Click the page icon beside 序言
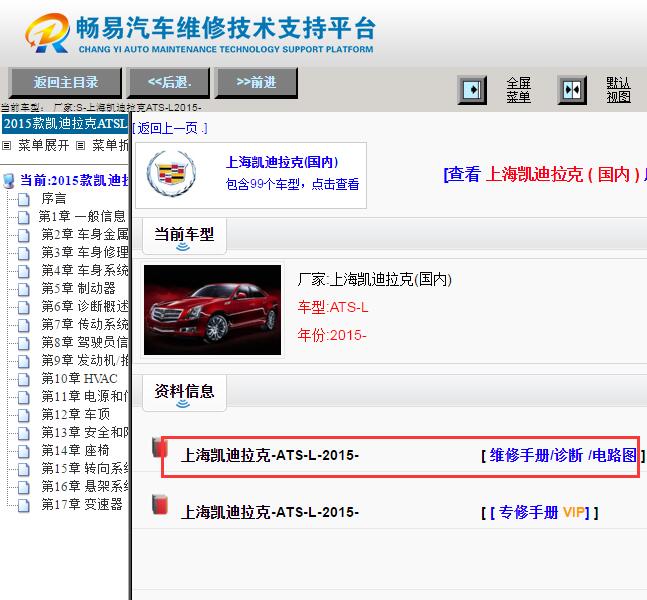The height and width of the screenshot is (600, 647). coord(24,199)
